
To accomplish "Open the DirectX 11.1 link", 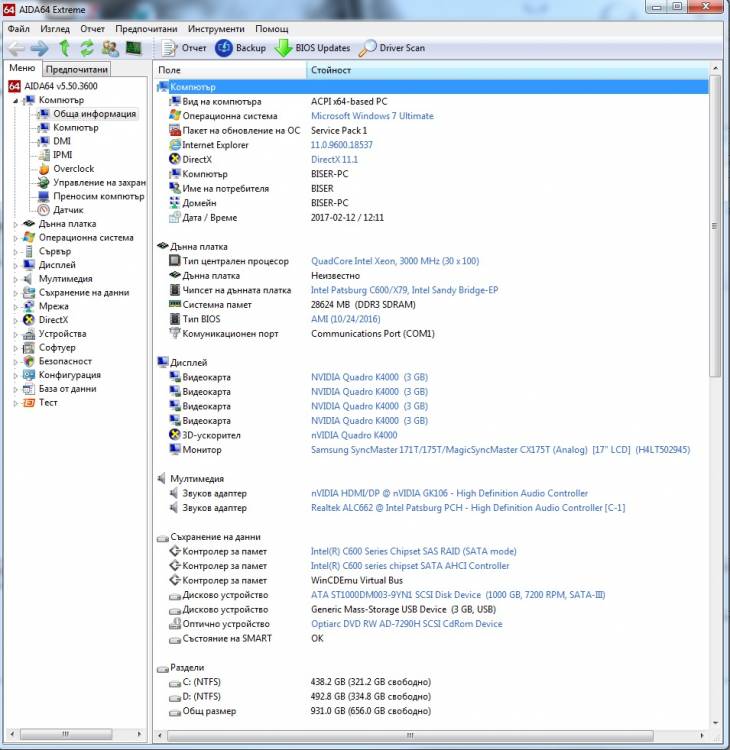I will 334,160.
